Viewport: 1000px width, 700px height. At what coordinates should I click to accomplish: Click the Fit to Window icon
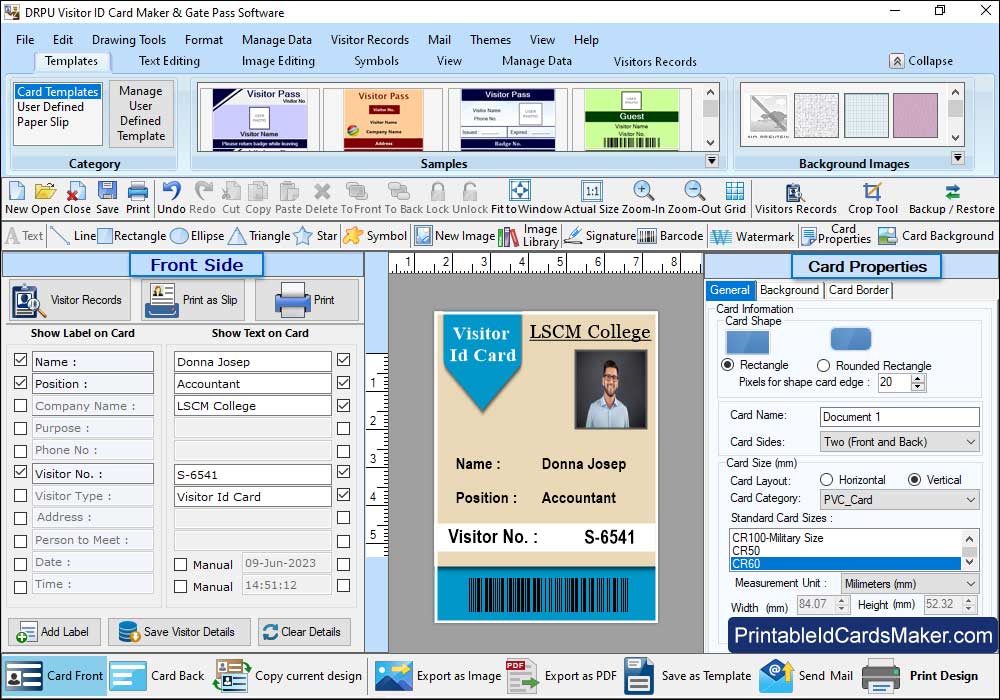[520, 190]
